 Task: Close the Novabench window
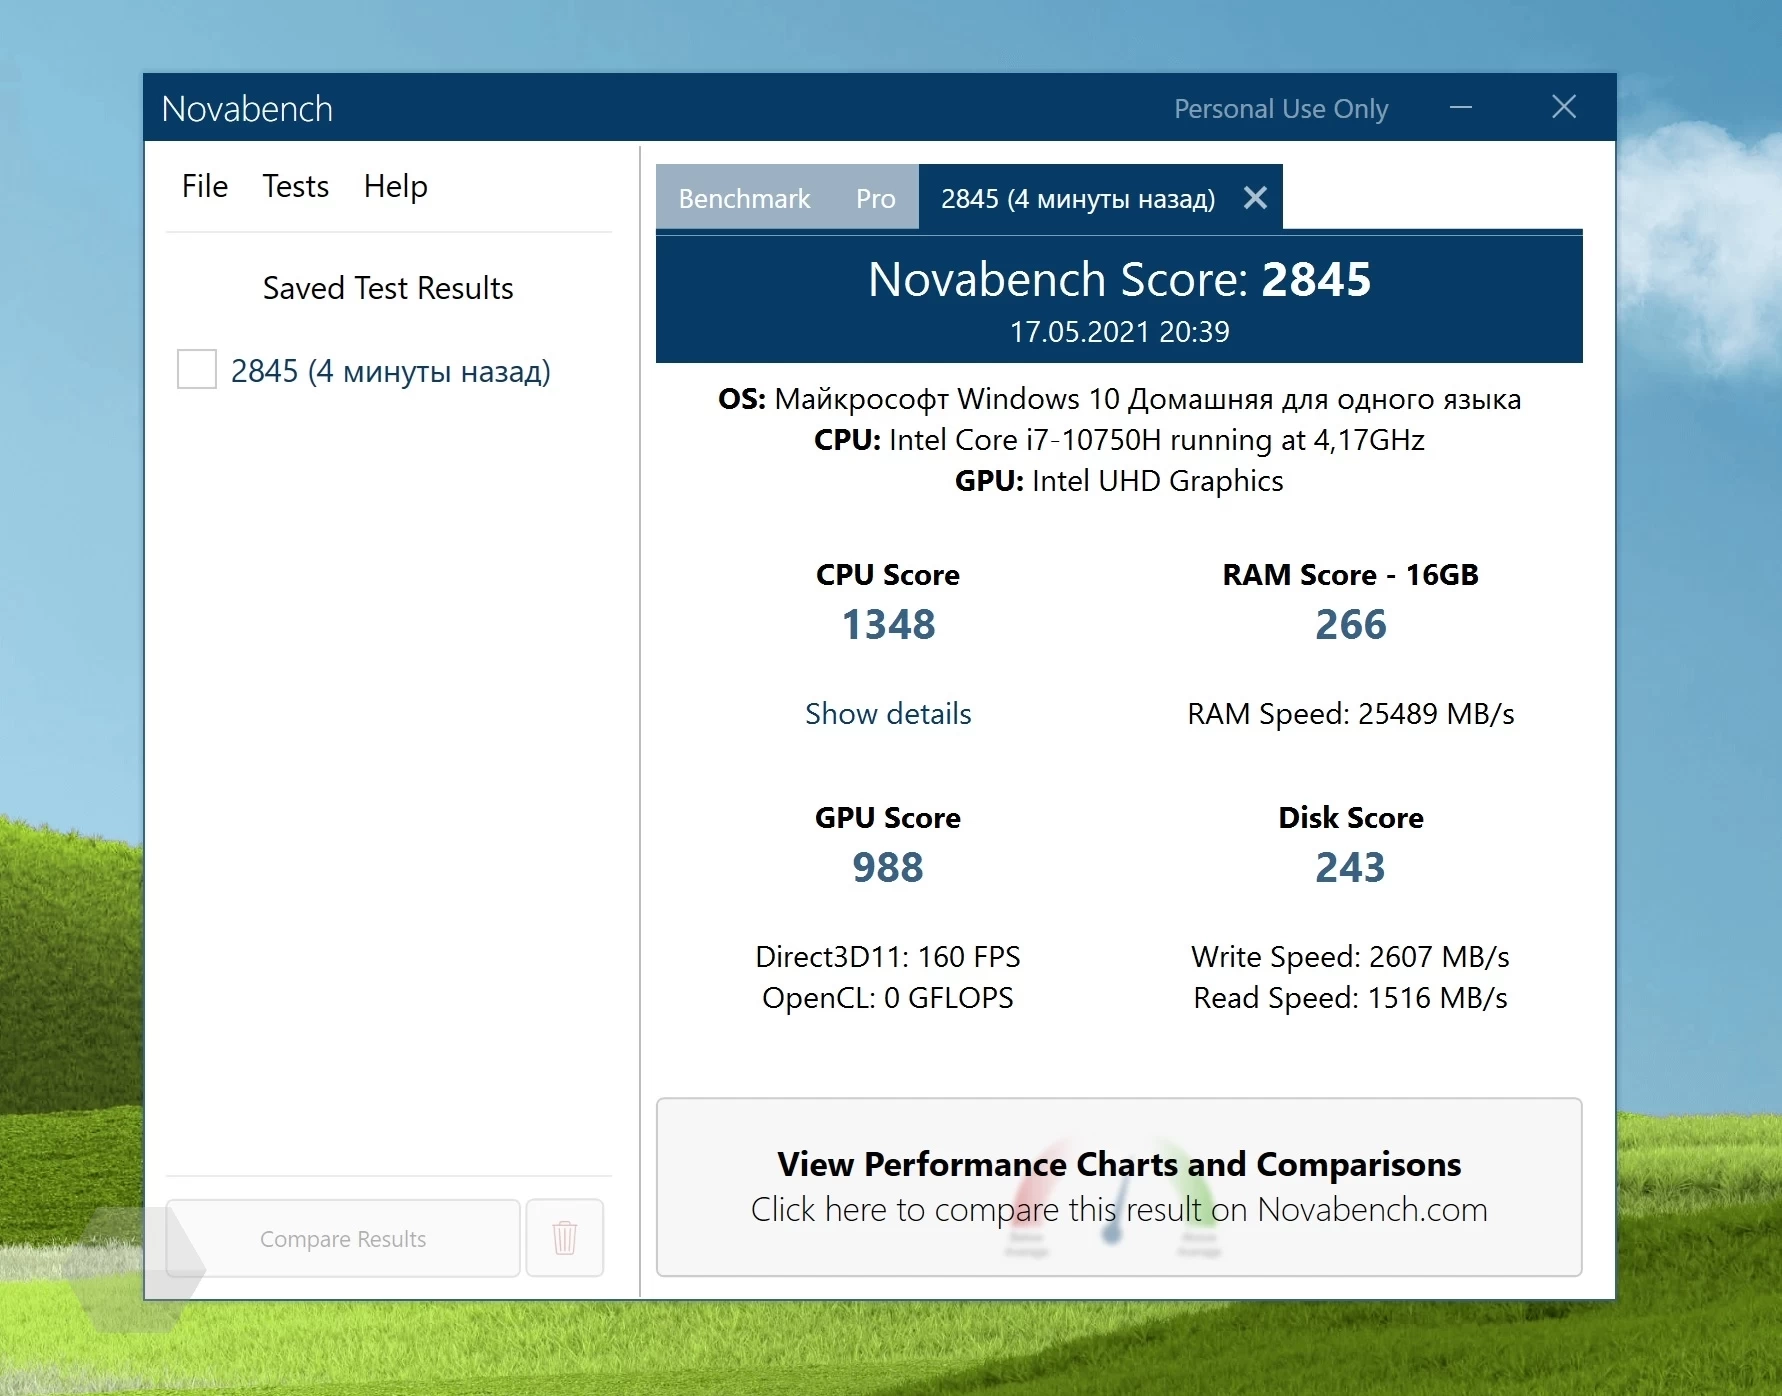(x=1564, y=108)
